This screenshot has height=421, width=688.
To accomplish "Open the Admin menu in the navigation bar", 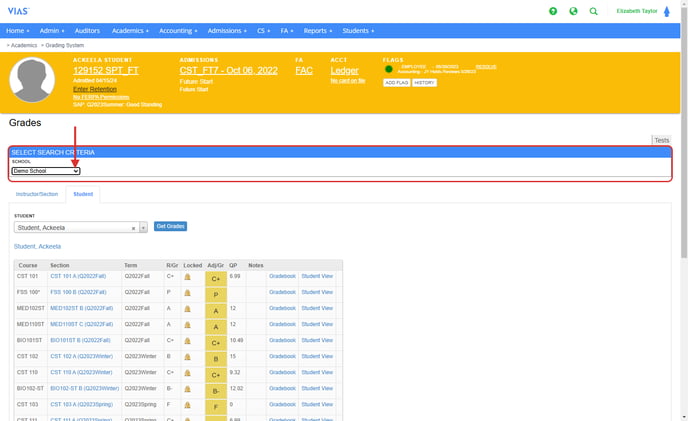I will (x=52, y=31).
